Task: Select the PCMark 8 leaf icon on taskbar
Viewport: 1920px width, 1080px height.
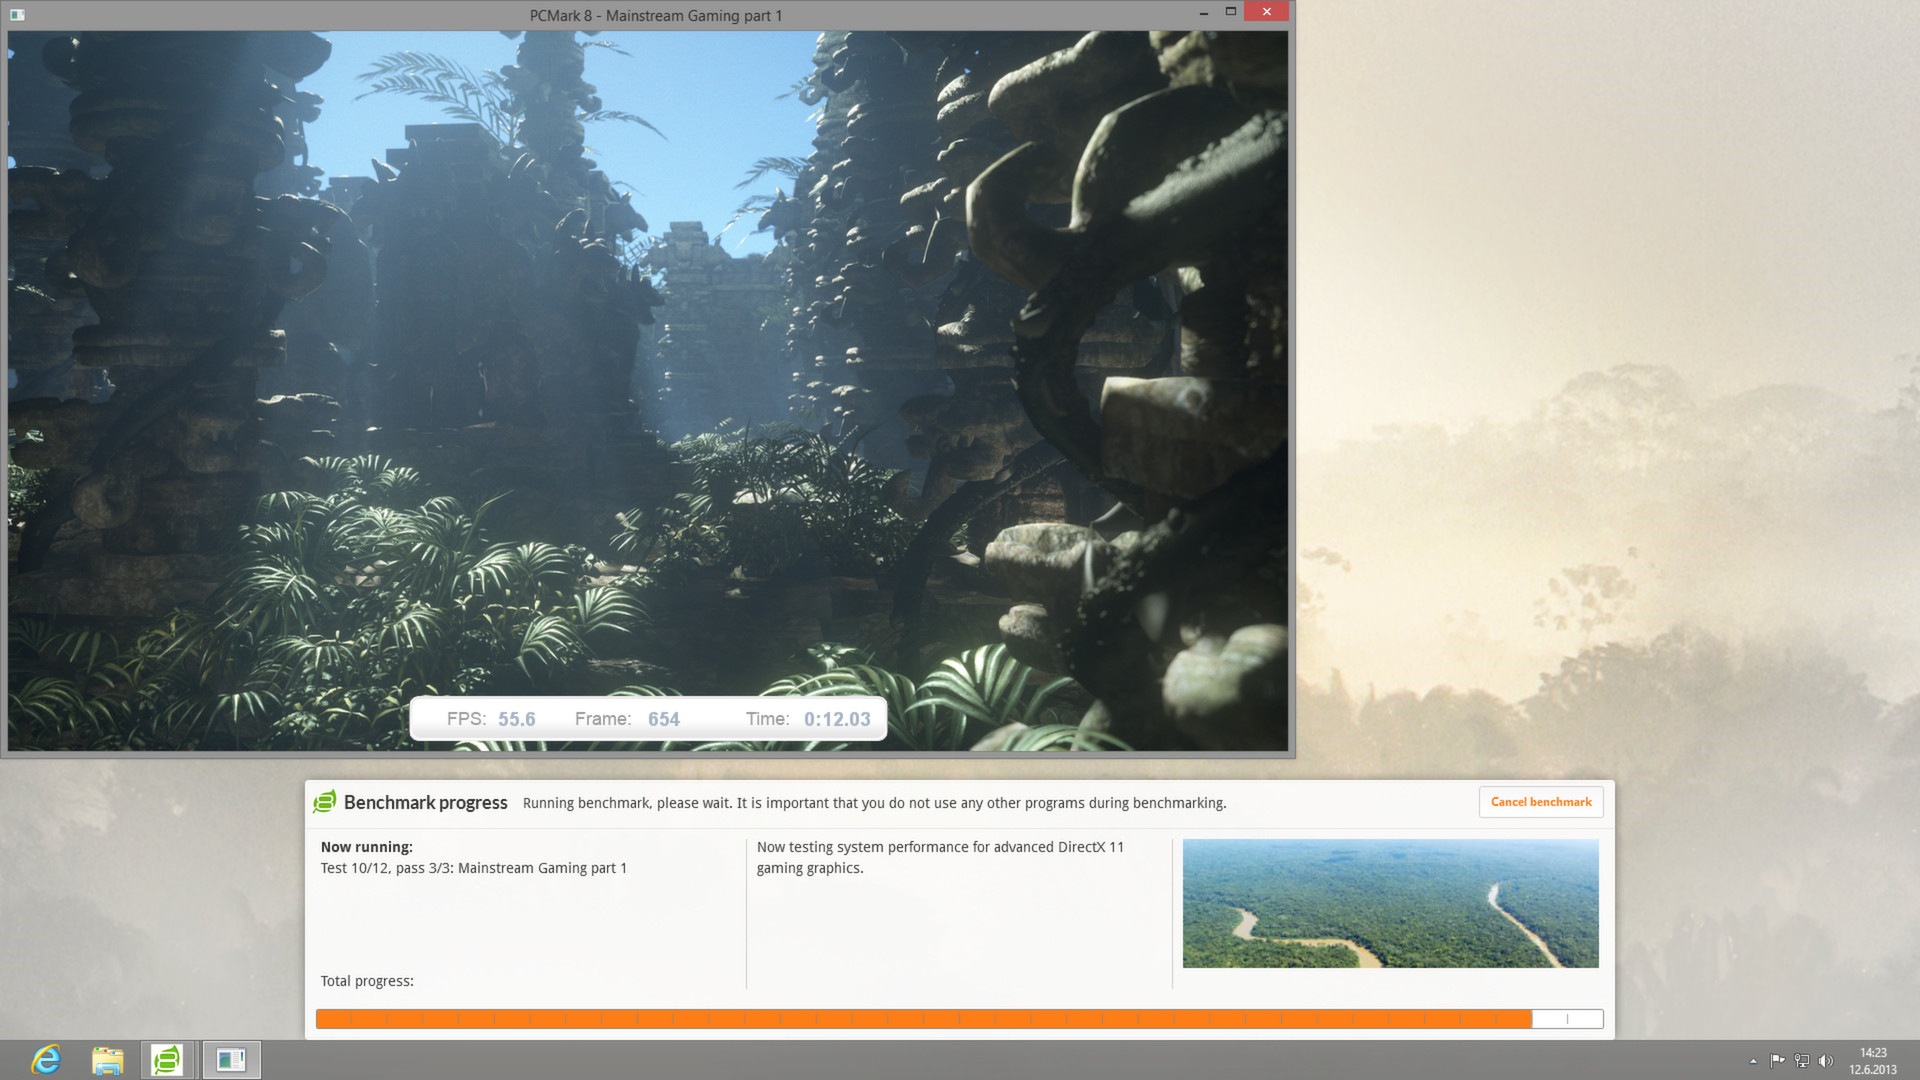Action: [x=167, y=1059]
